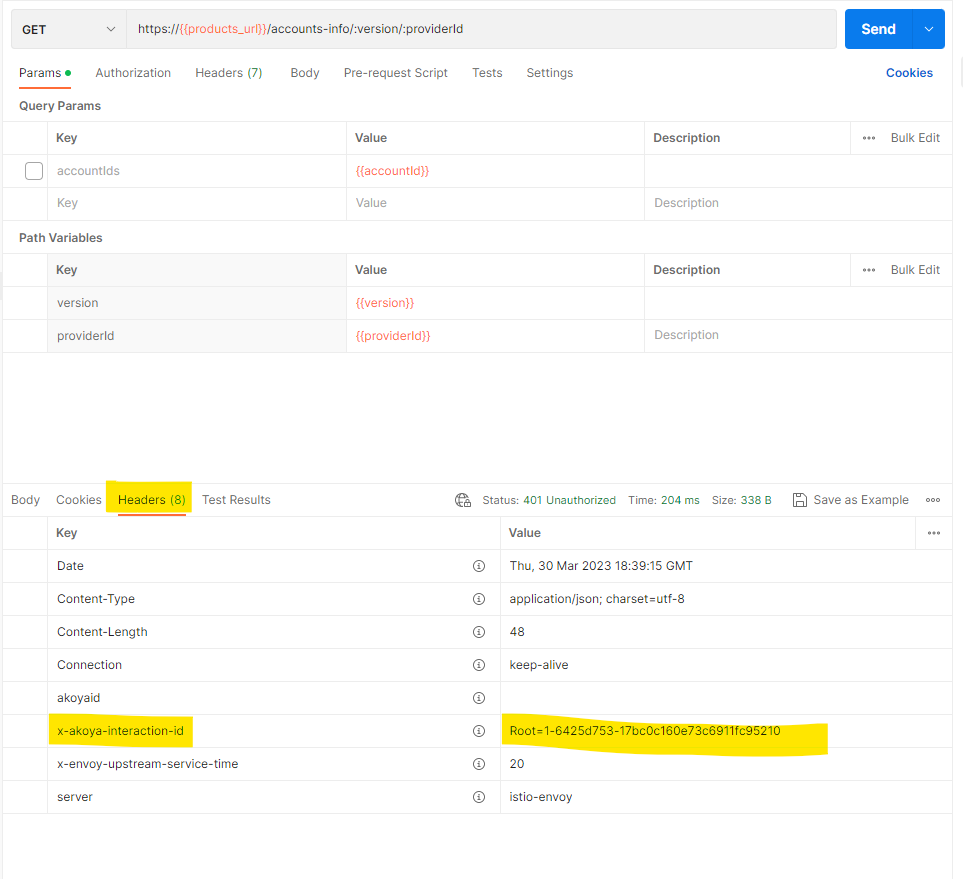963x879 pixels.
Task: Expand the Send button dropdown arrow
Action: coord(929,29)
